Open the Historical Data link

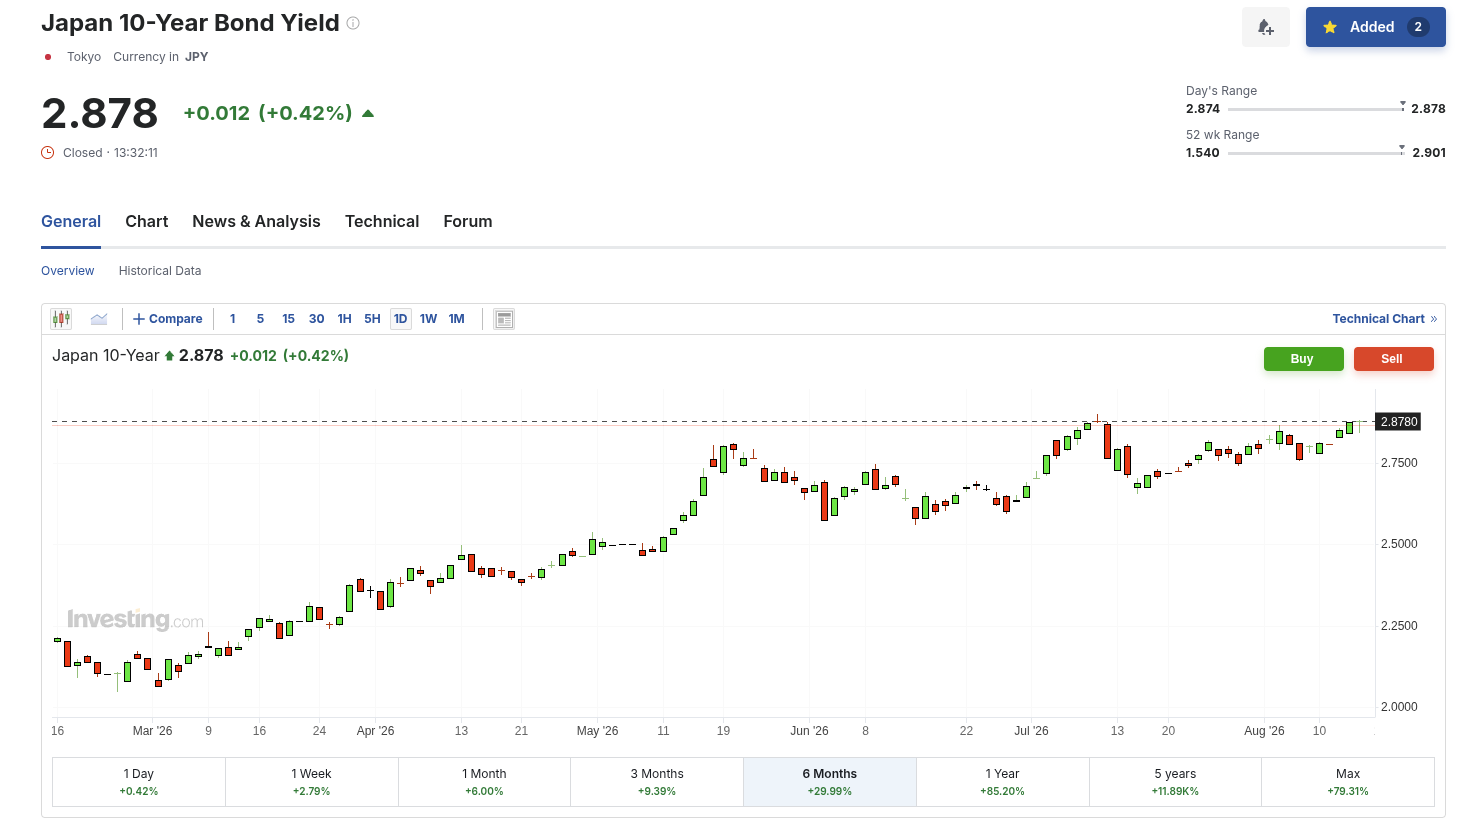160,271
